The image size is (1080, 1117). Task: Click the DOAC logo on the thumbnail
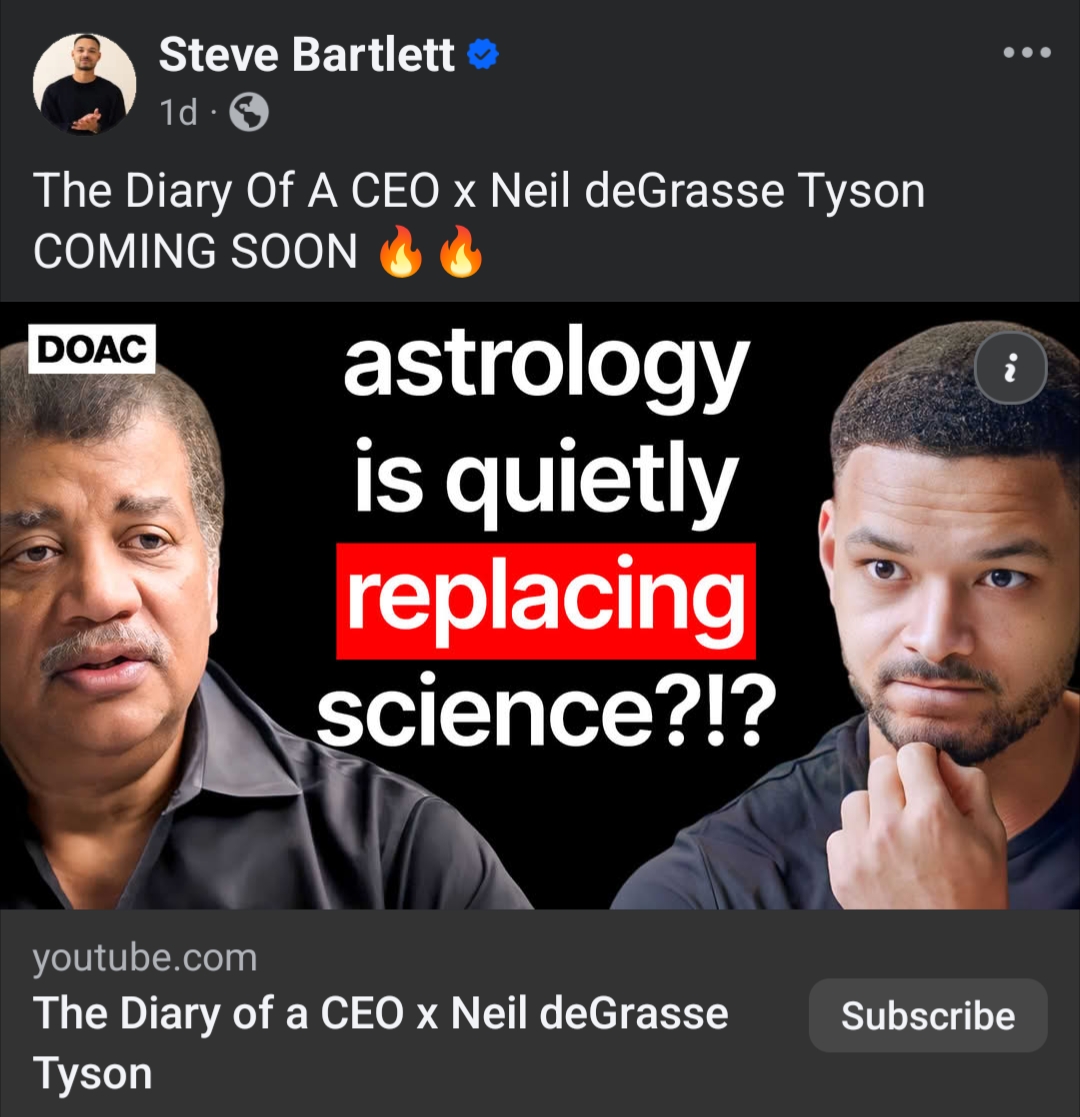92,349
